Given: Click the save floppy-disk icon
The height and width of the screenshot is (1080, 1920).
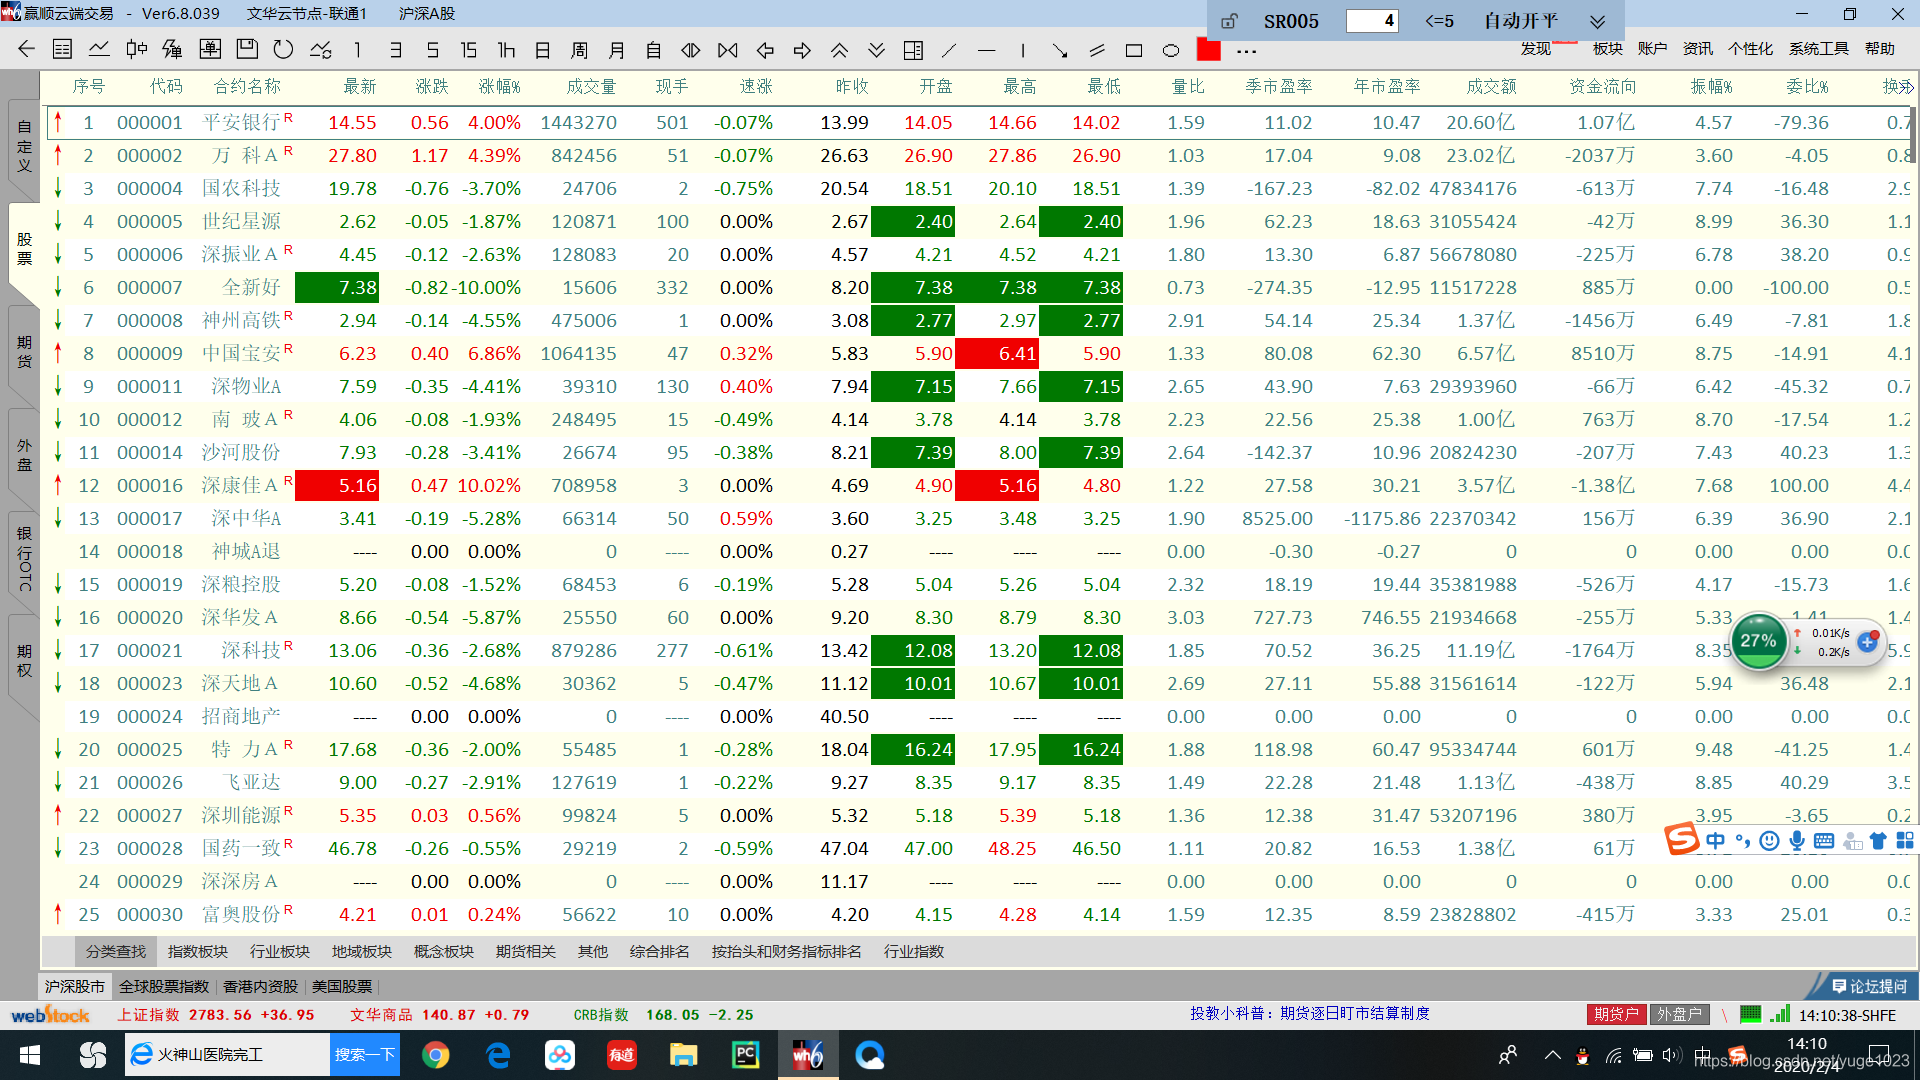Looking at the screenshot, I should (247, 49).
